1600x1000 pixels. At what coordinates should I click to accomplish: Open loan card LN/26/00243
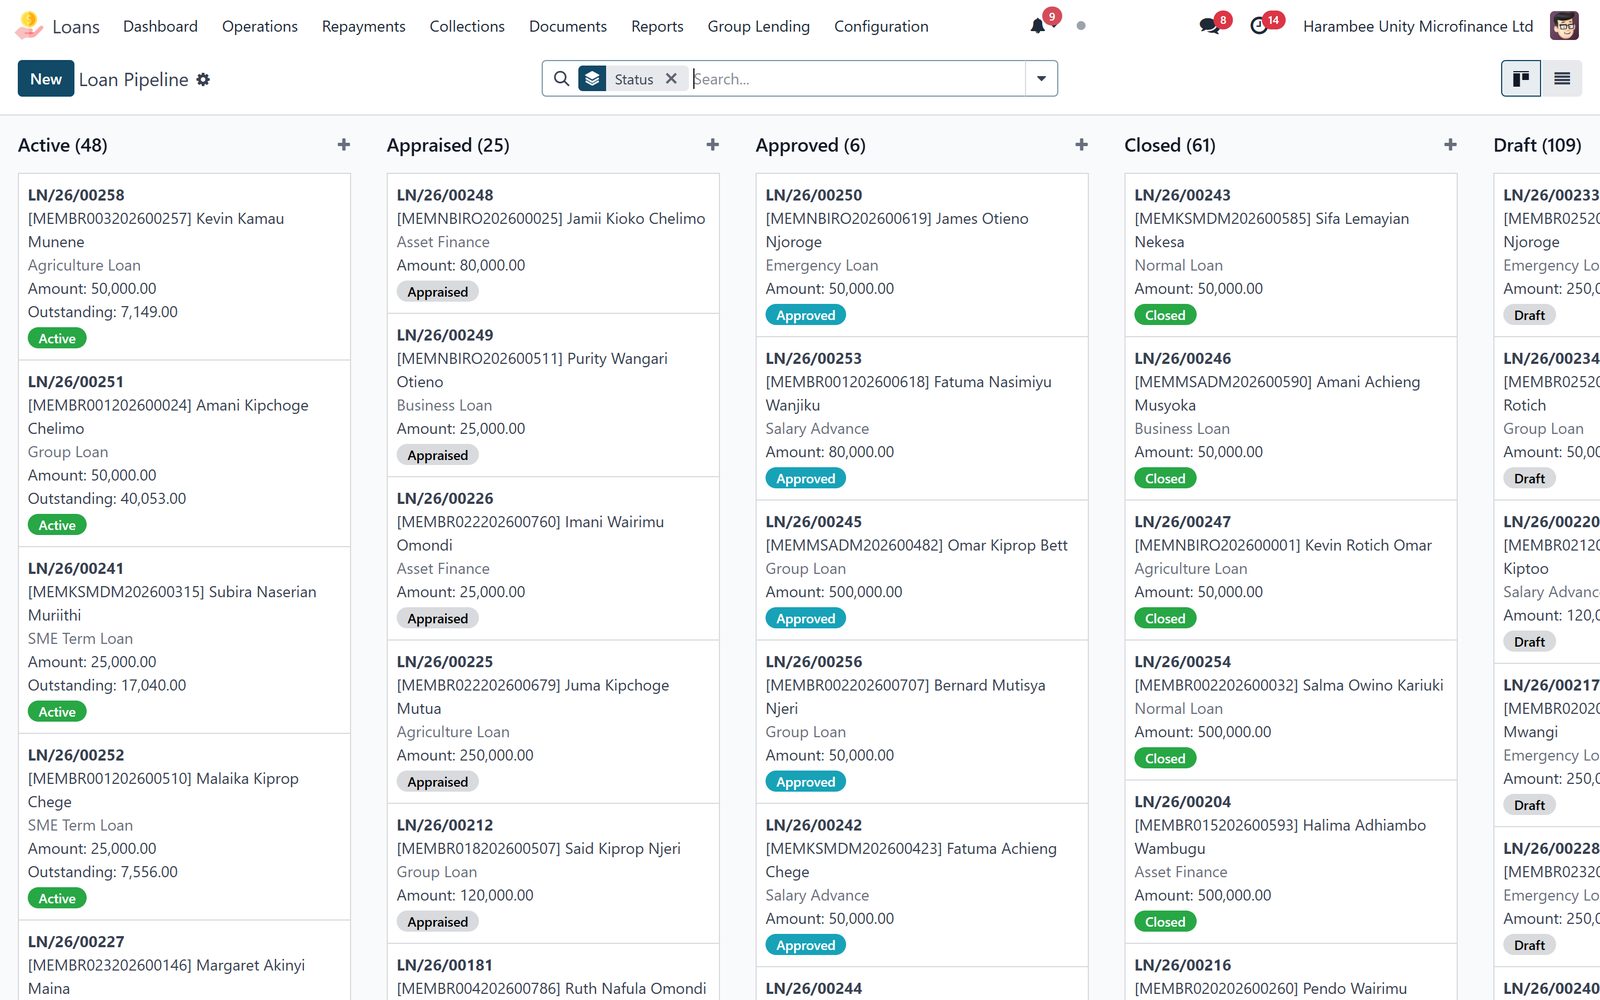coord(1291,255)
